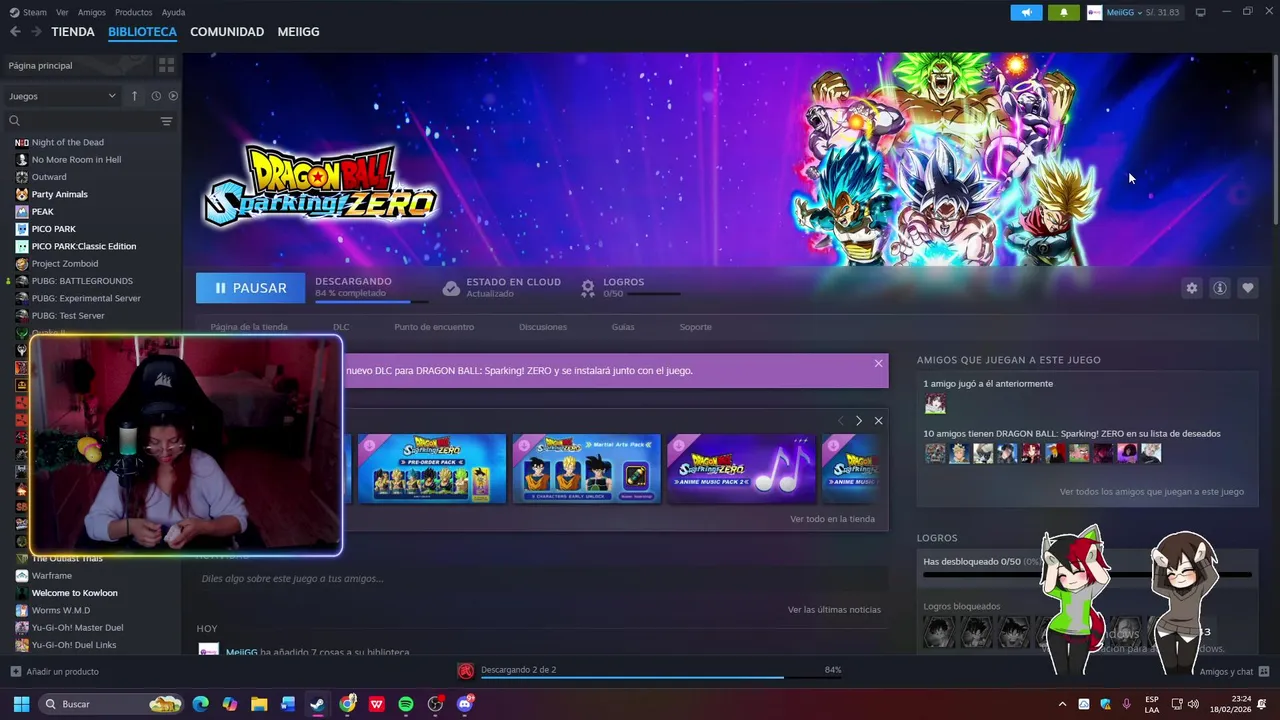Open the Games collection dropdown

[62, 96]
